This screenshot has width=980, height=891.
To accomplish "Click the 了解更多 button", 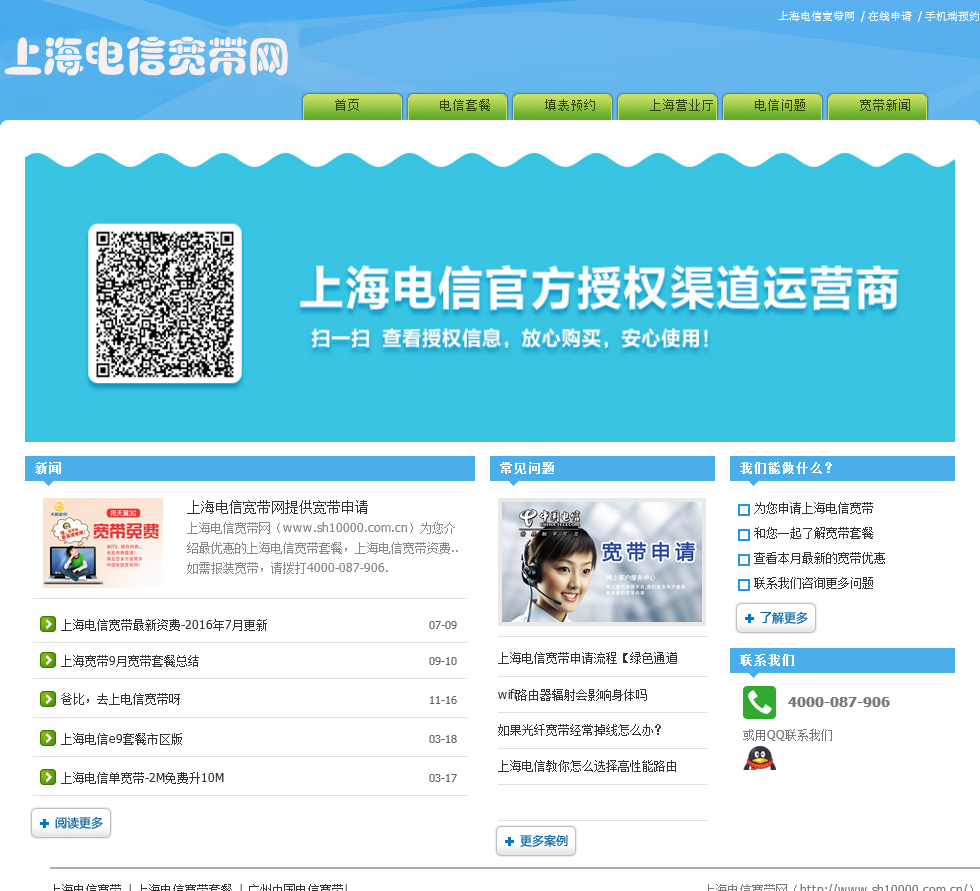I will pyautogui.click(x=776, y=618).
